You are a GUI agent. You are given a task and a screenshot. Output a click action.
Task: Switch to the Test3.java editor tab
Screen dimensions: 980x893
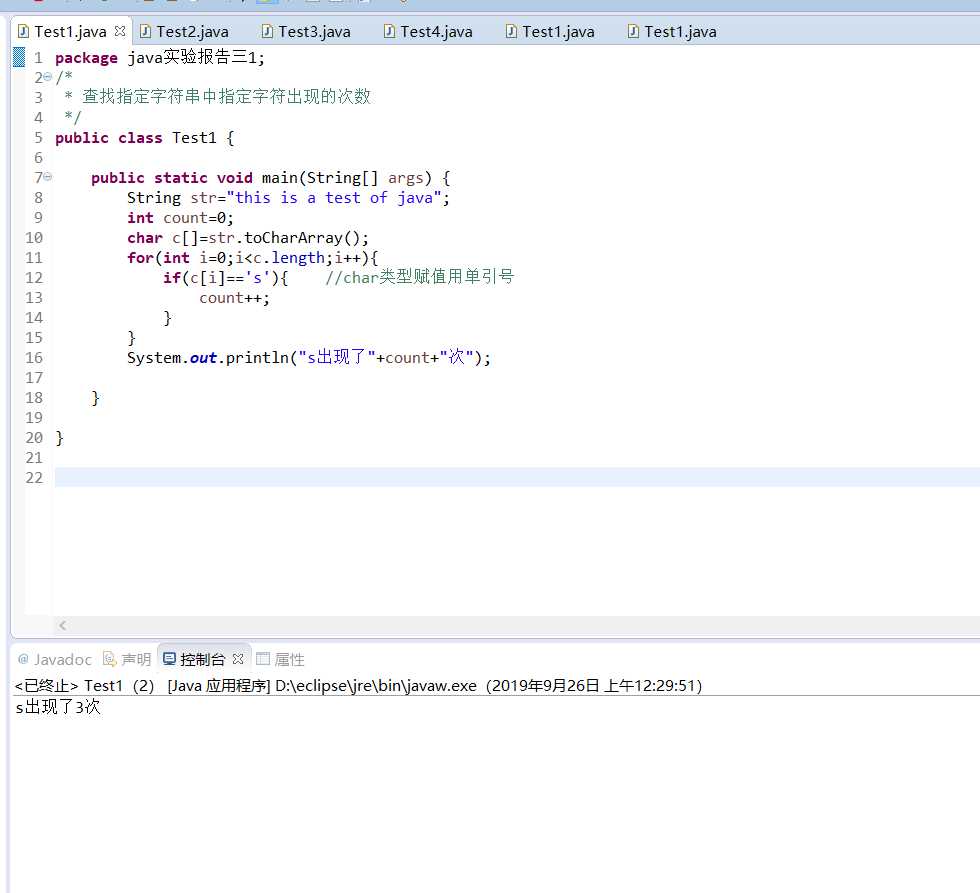tap(306, 31)
